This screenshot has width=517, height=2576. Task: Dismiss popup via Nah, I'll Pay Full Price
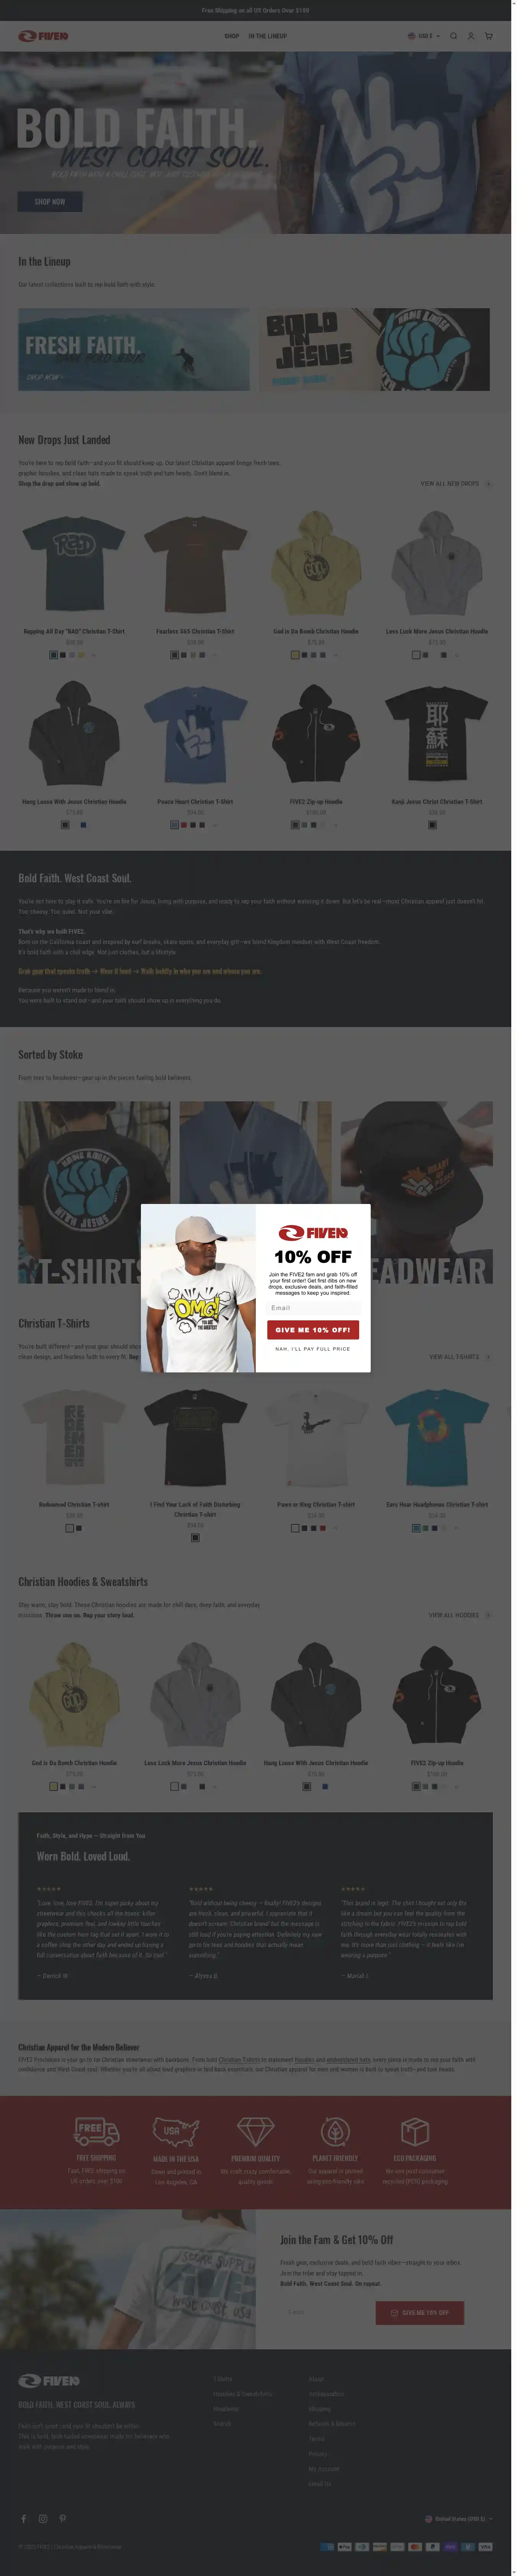click(x=313, y=1349)
